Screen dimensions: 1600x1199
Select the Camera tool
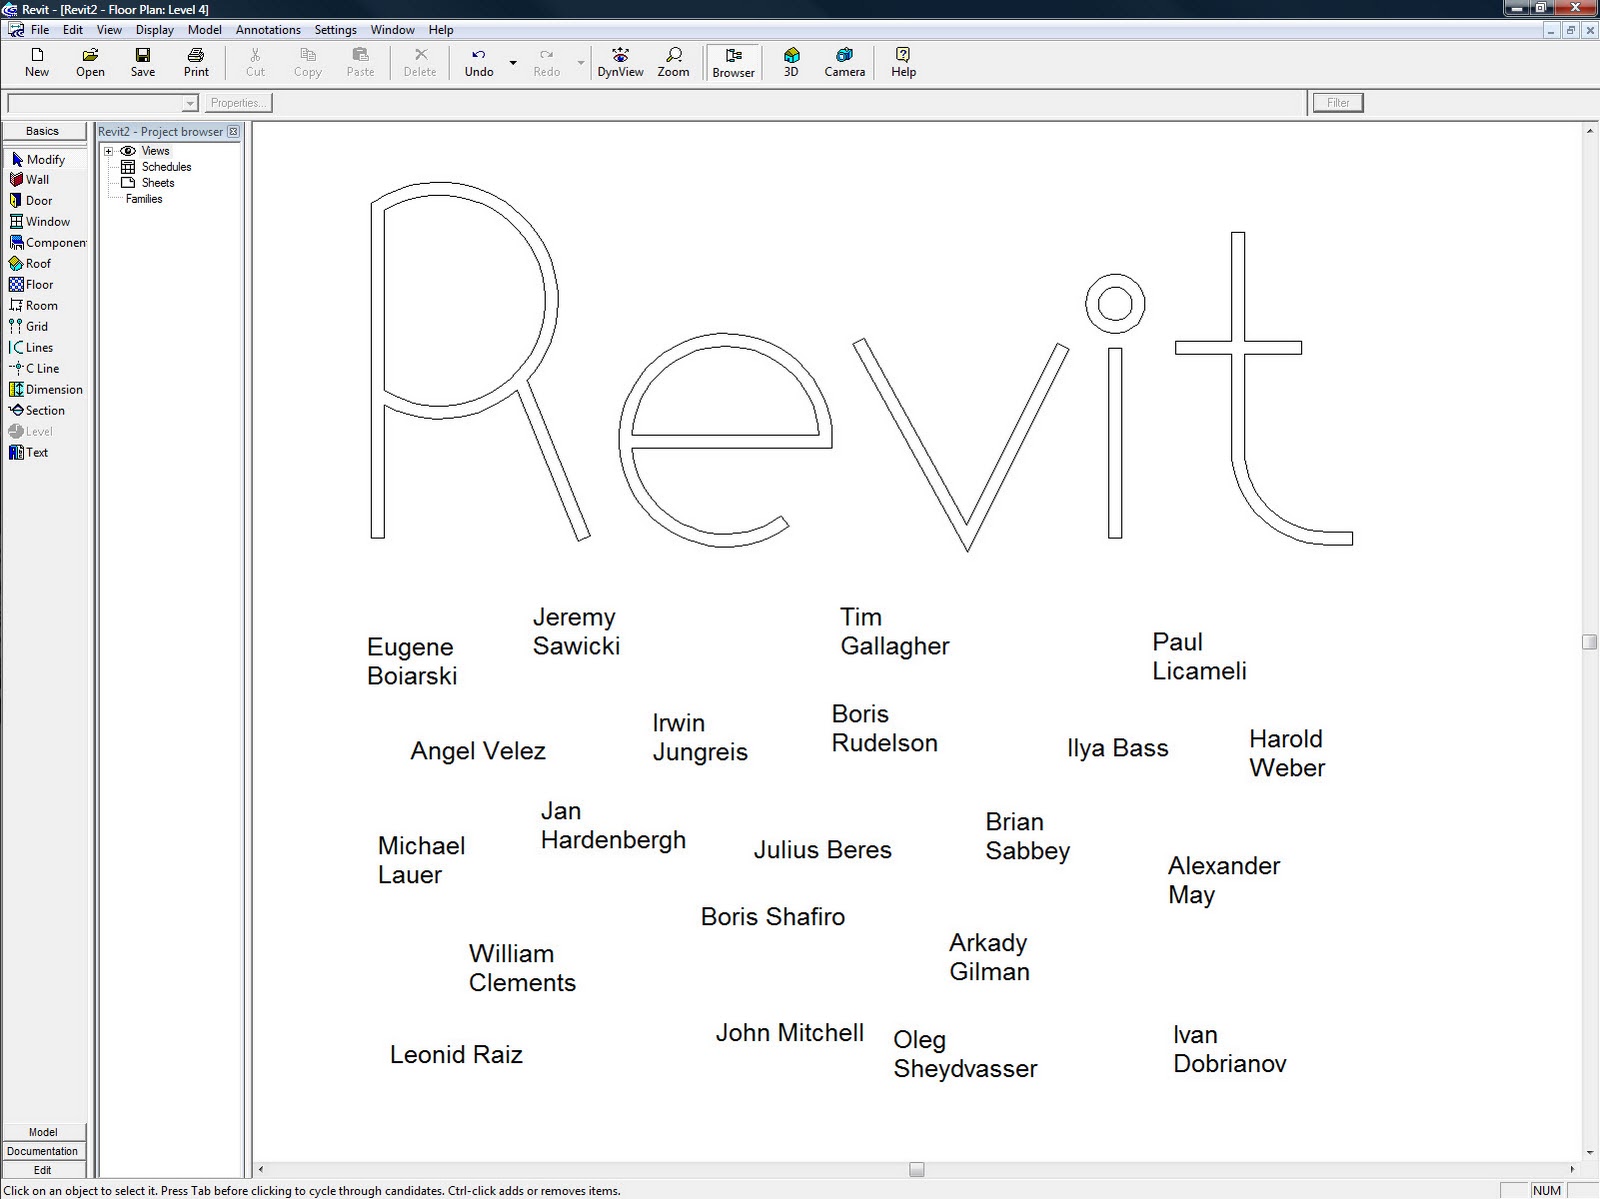(x=845, y=62)
